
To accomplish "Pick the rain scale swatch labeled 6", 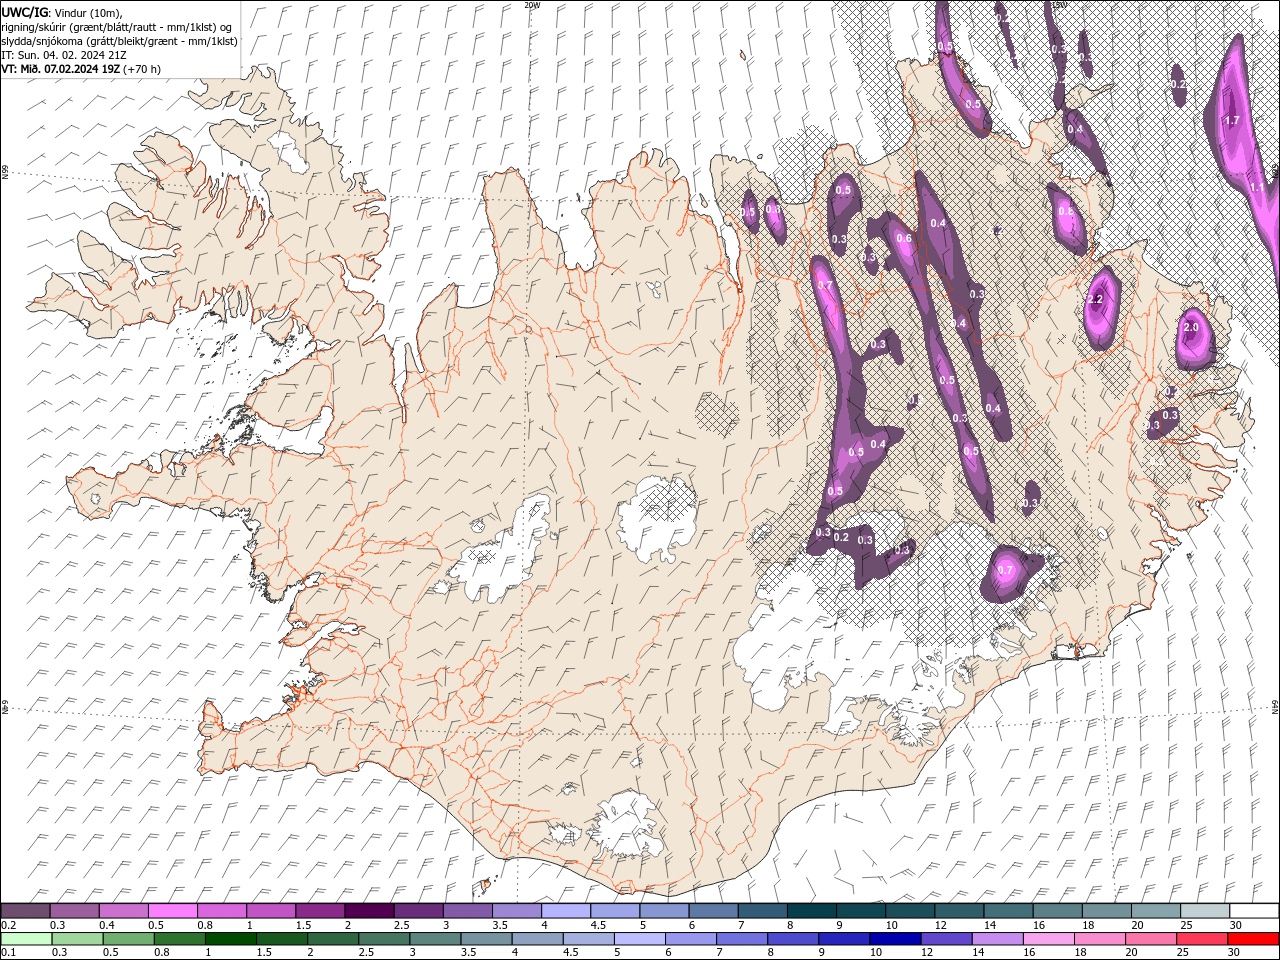I will [x=690, y=939].
